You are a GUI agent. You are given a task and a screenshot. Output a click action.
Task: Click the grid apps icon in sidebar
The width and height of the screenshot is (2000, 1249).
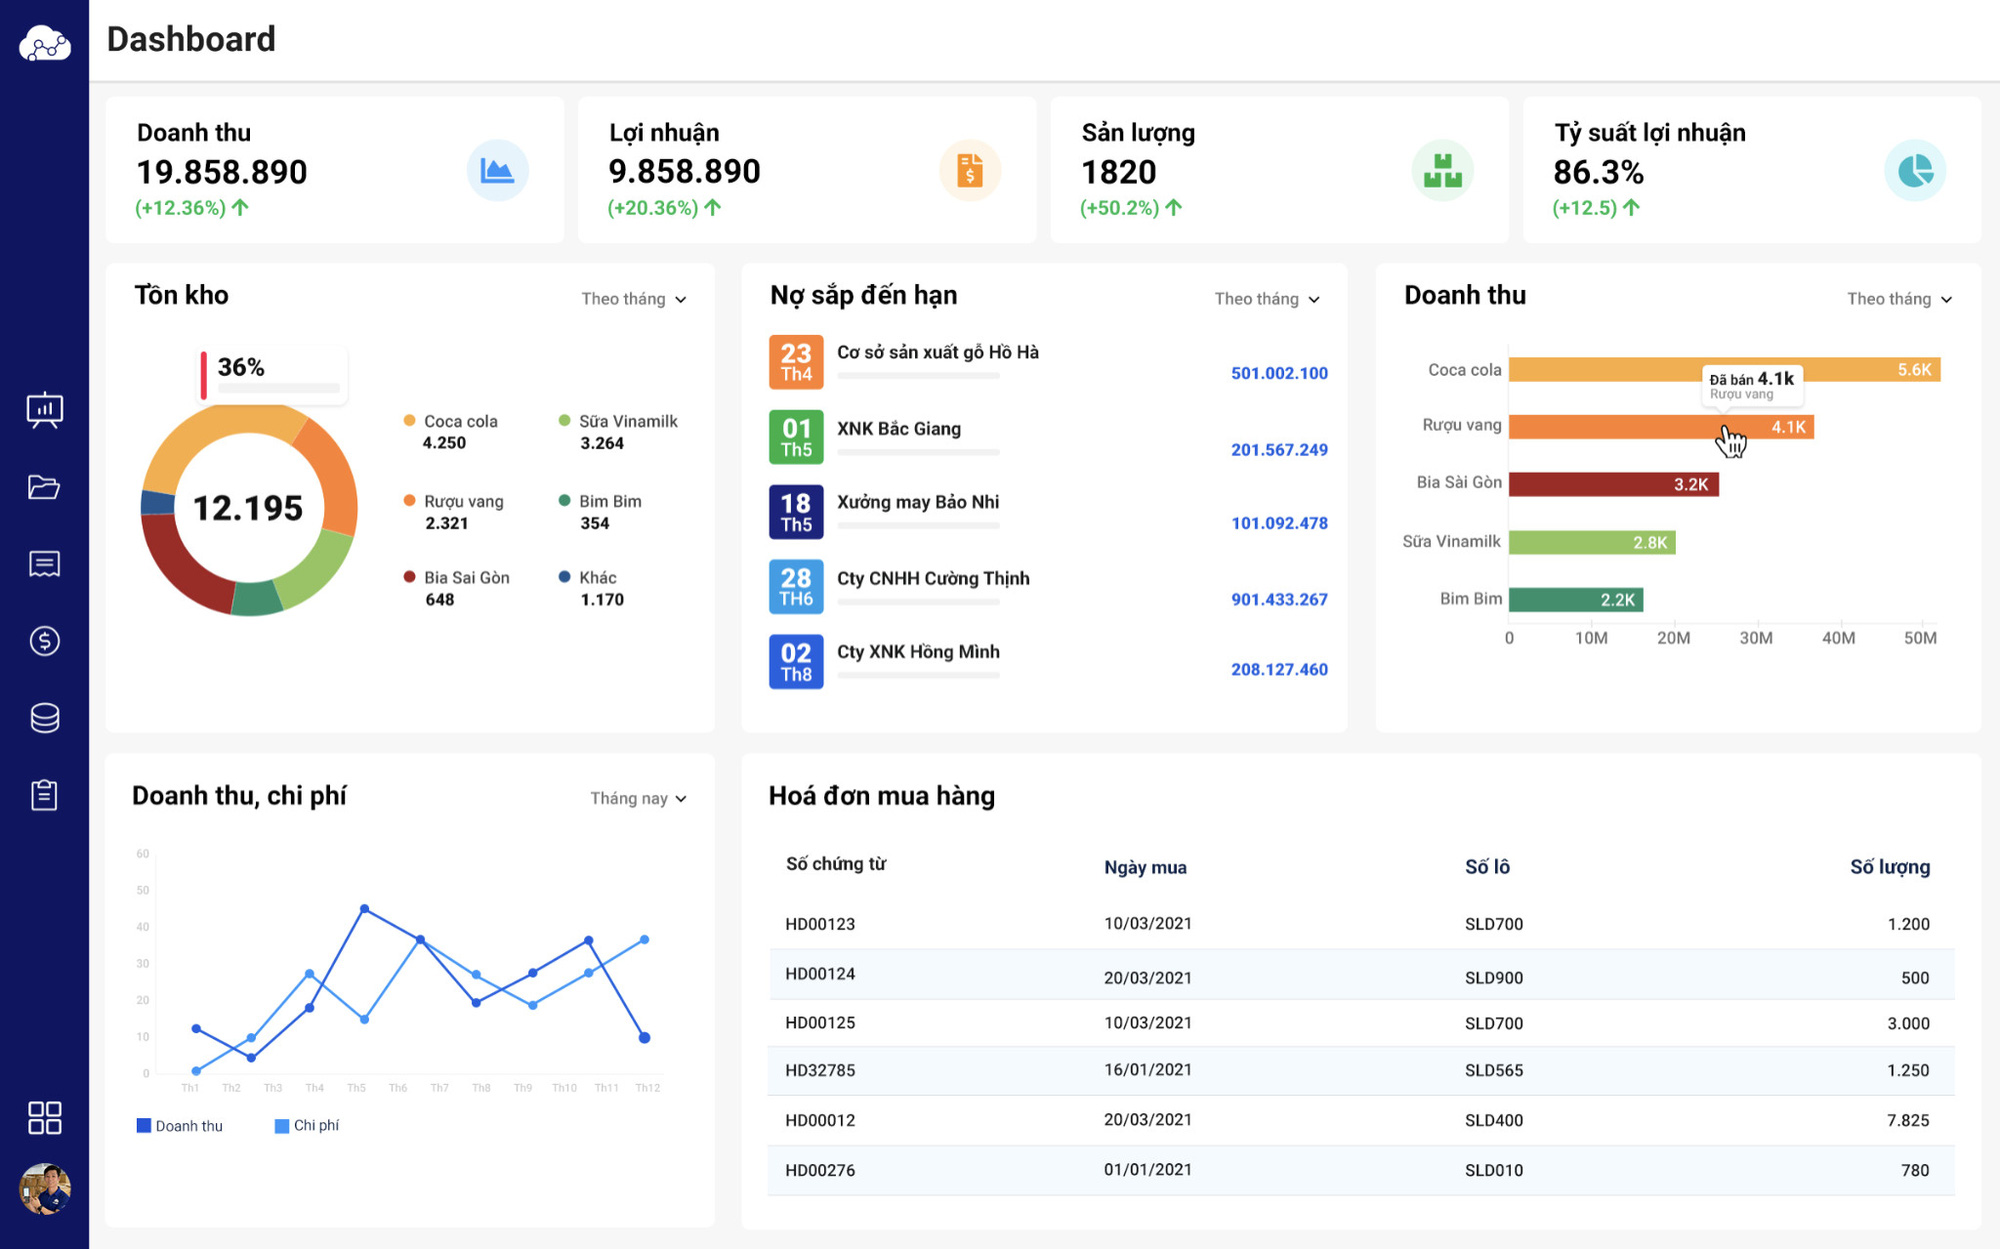44,1117
